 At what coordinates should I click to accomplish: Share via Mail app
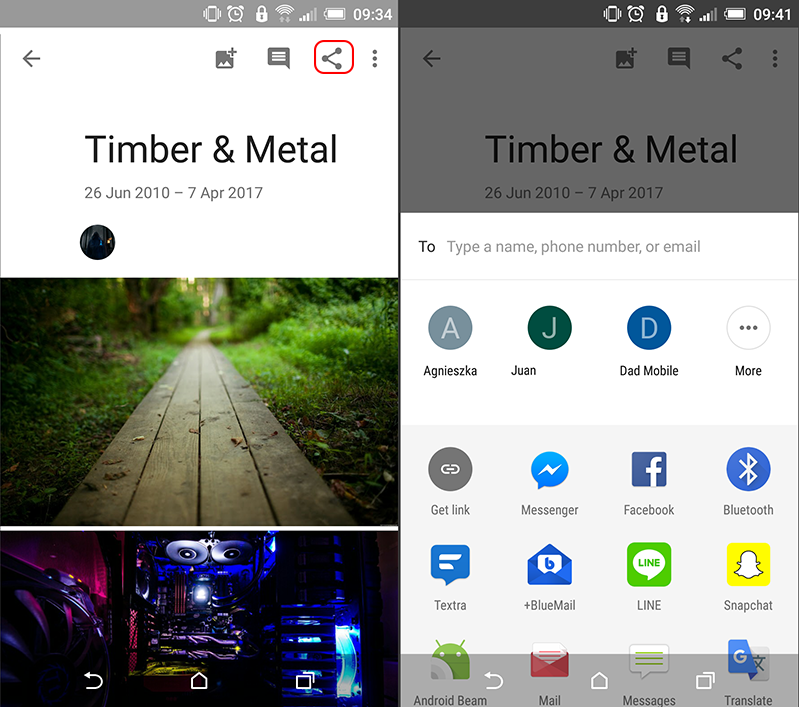(549, 673)
